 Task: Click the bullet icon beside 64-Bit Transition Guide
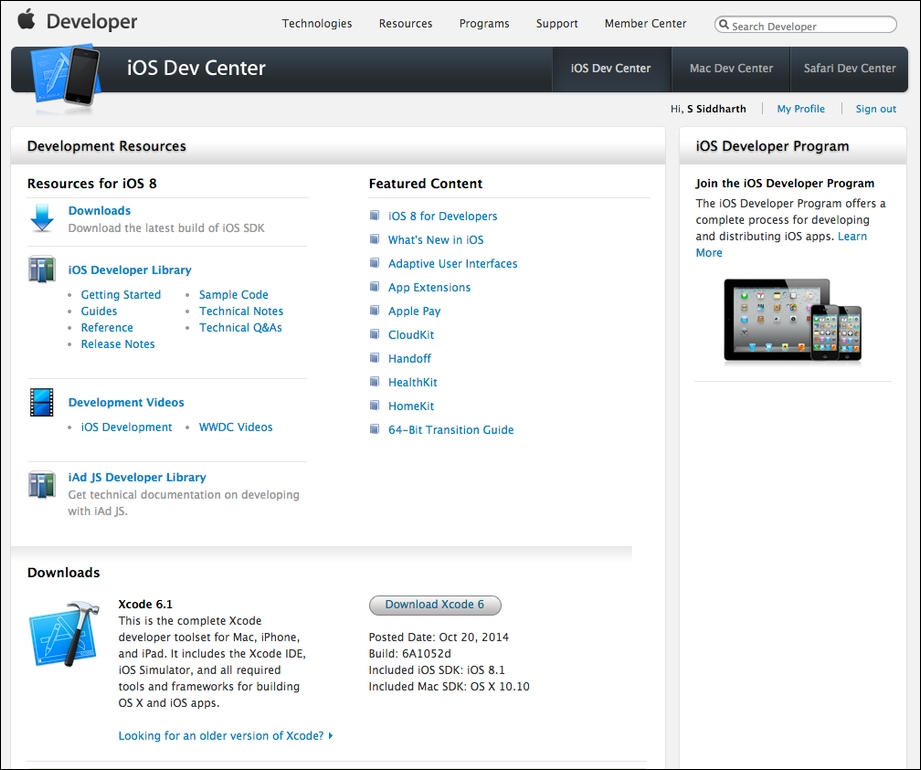(374, 429)
